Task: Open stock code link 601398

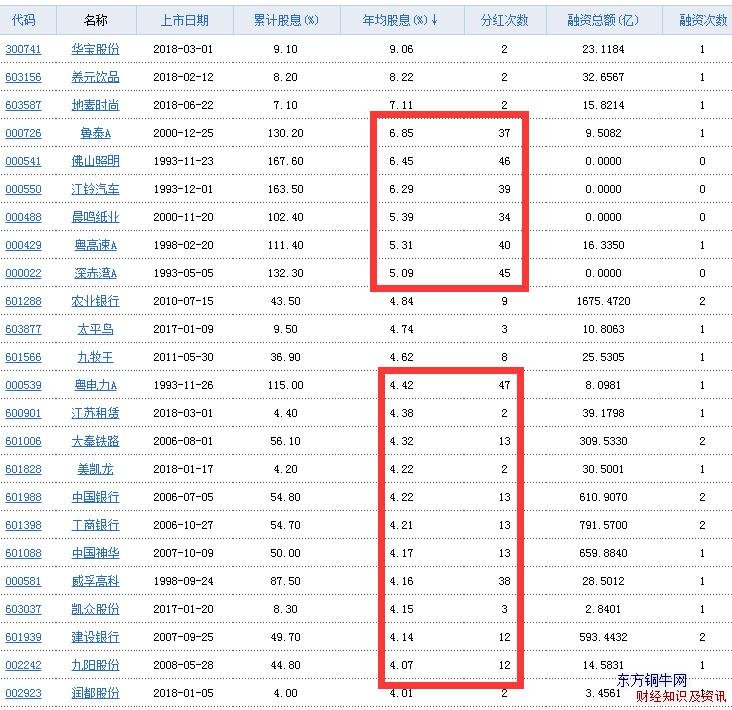Action: 23,525
